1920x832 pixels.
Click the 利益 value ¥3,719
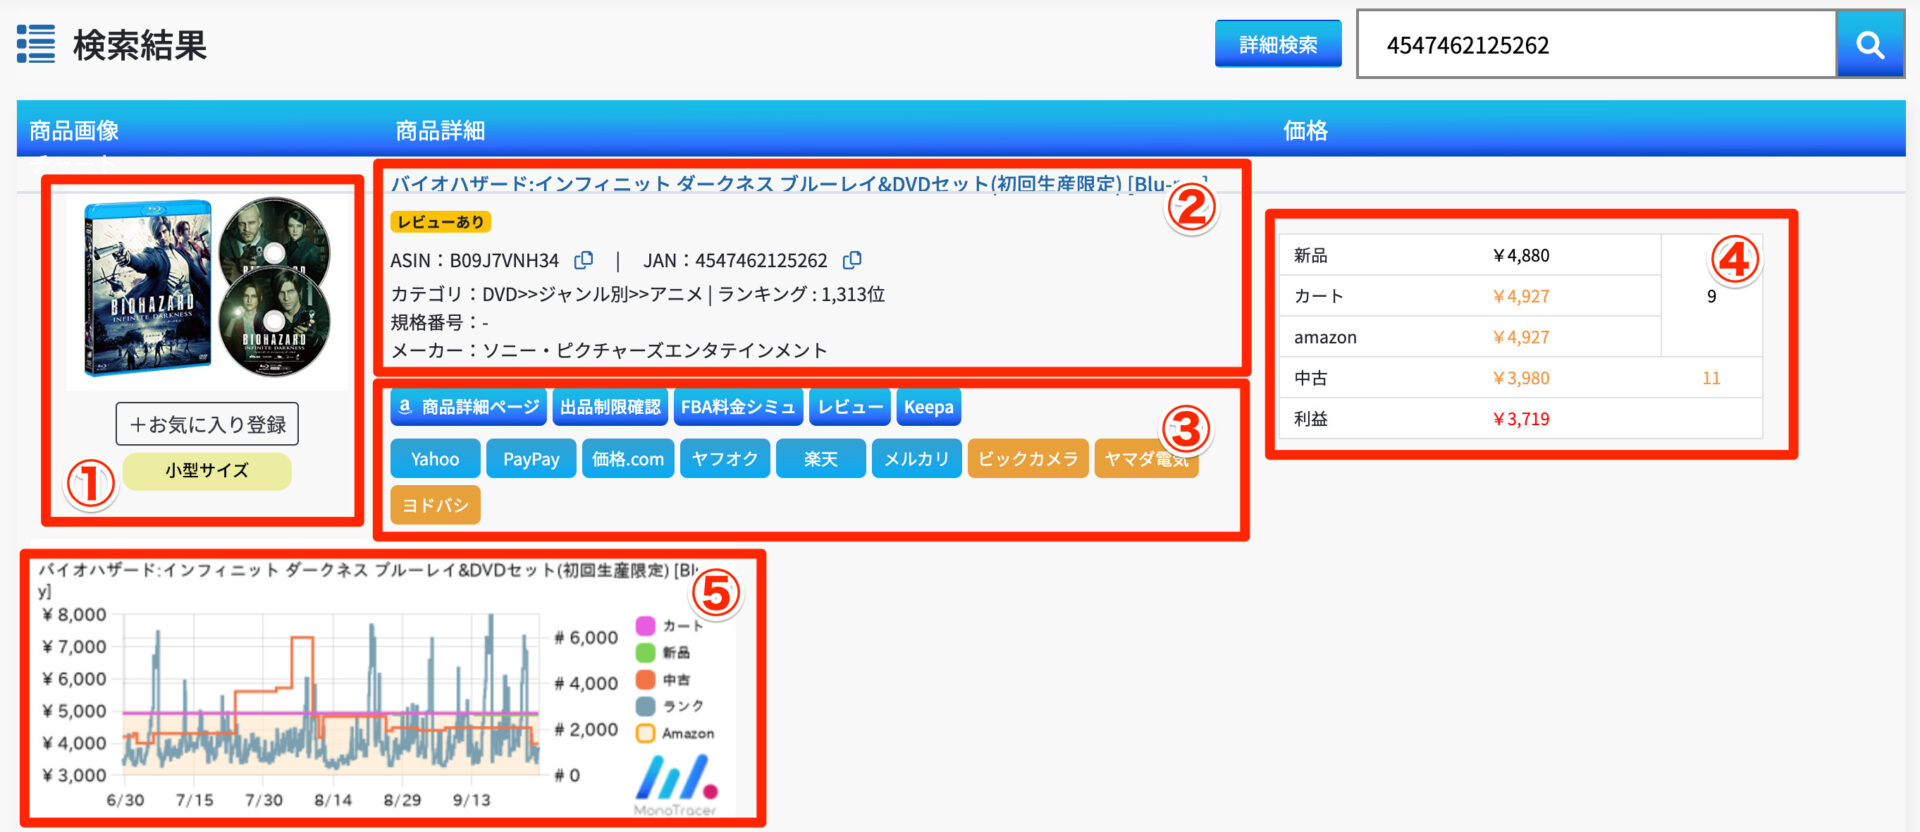(x=1521, y=419)
